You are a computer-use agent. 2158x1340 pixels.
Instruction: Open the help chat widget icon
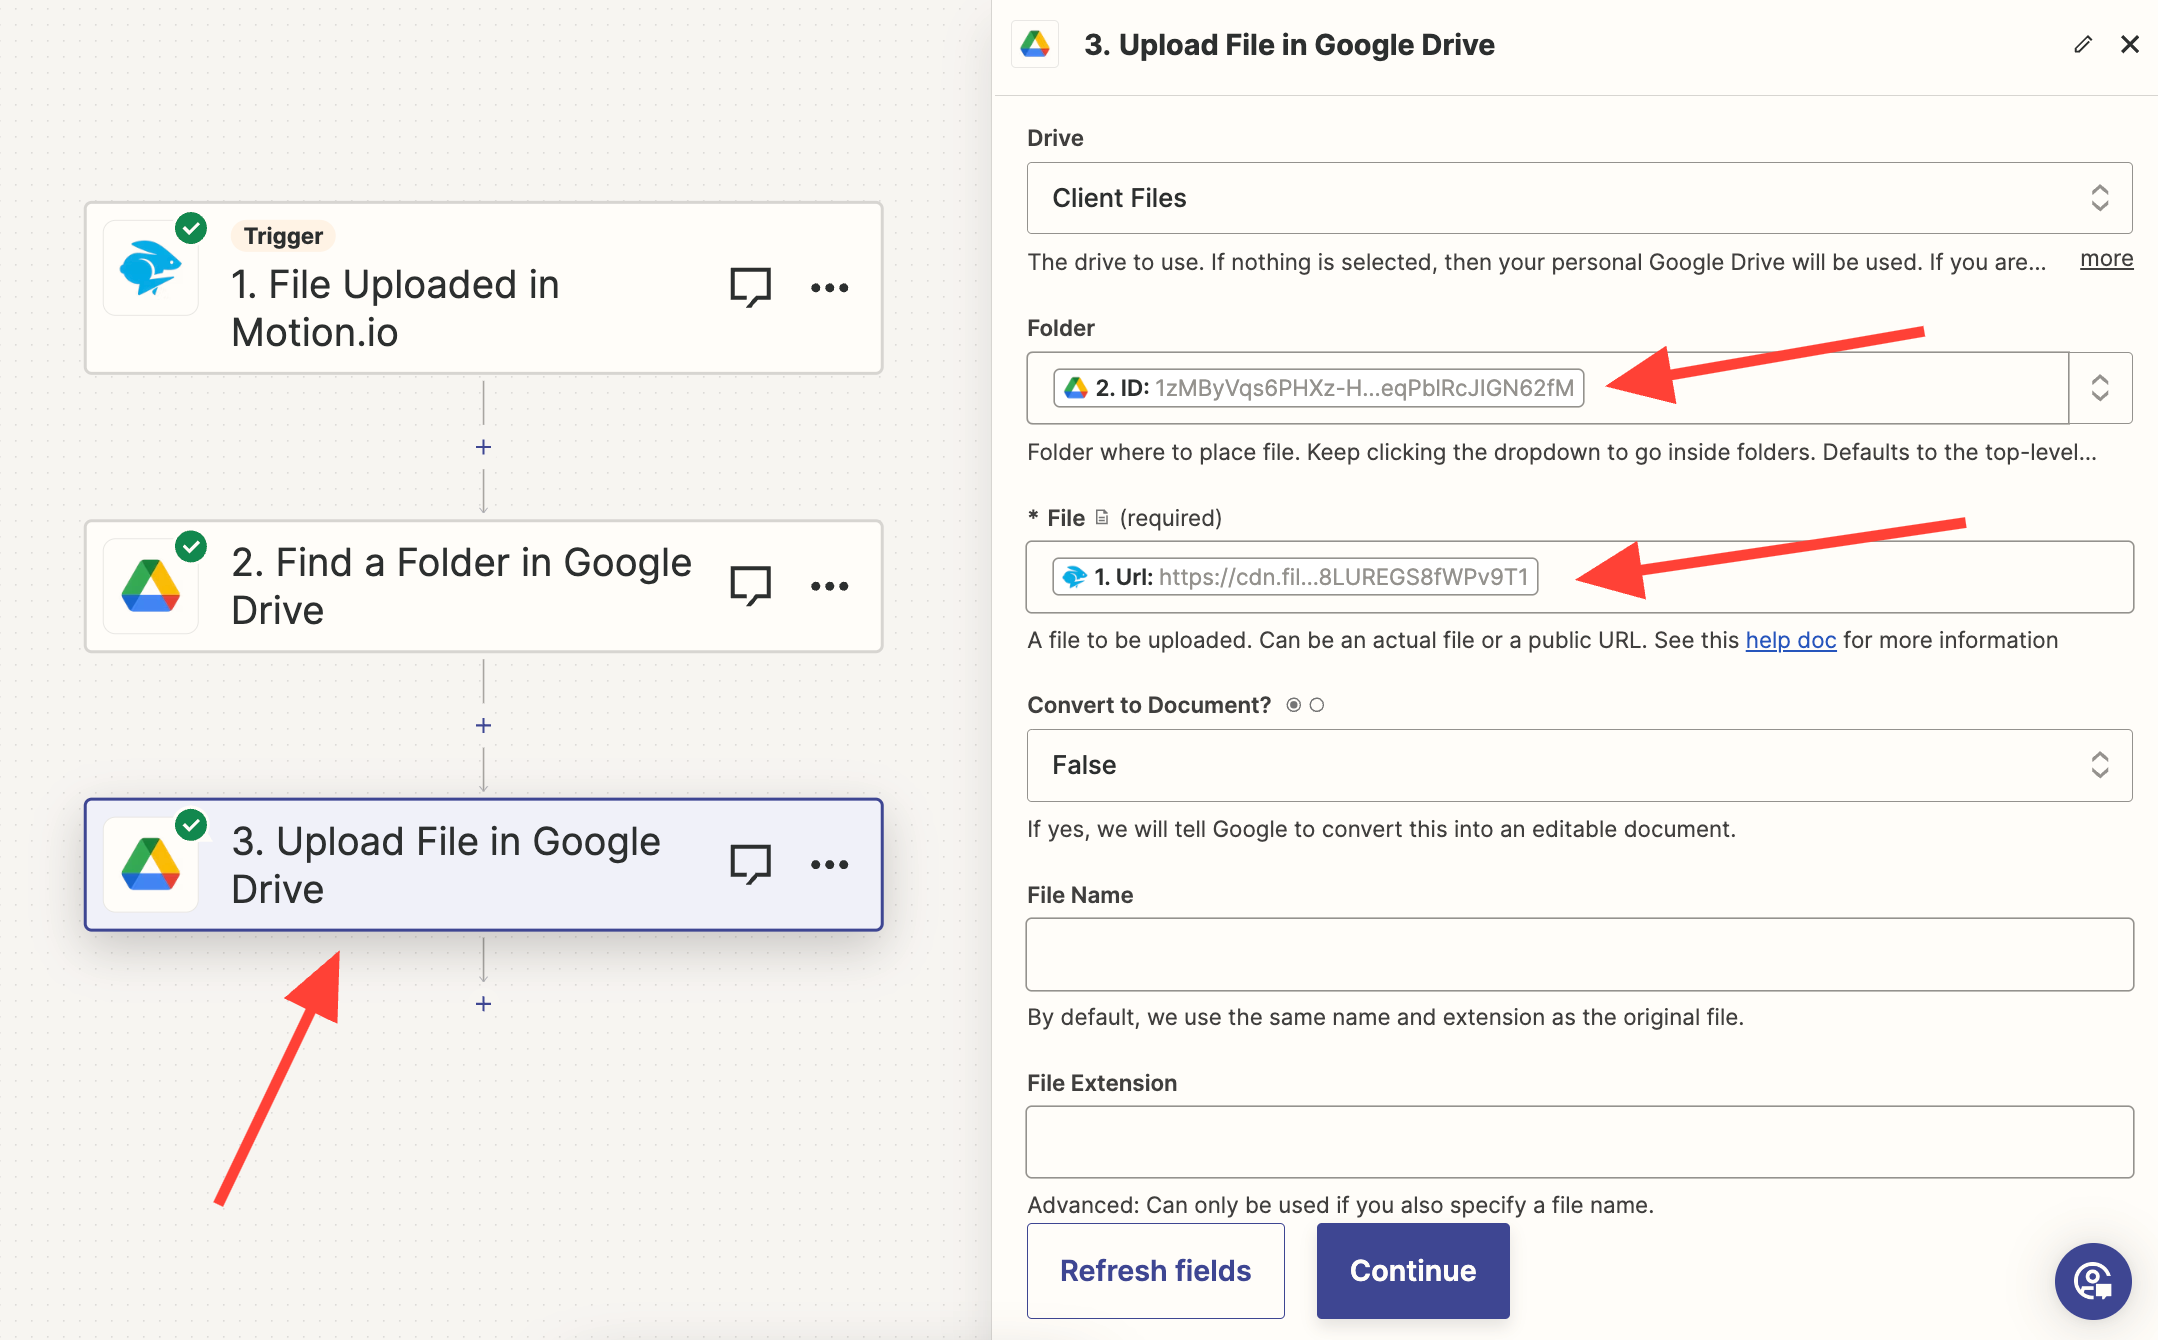point(2092,1280)
